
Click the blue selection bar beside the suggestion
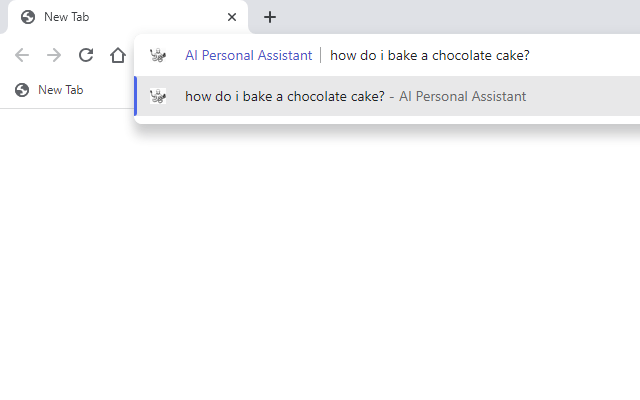[136, 96]
